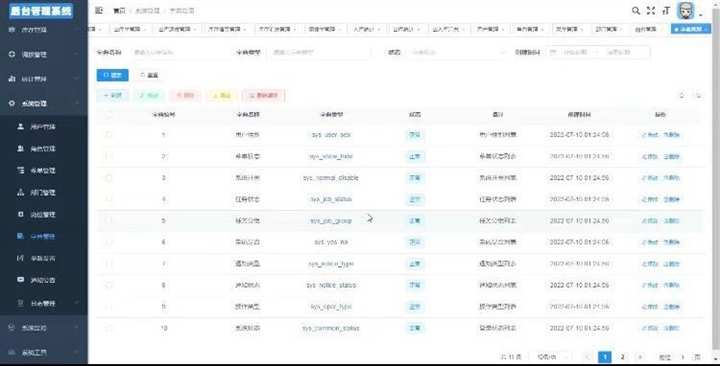Select the highlighted 字典管理 sidebar item

(44, 236)
